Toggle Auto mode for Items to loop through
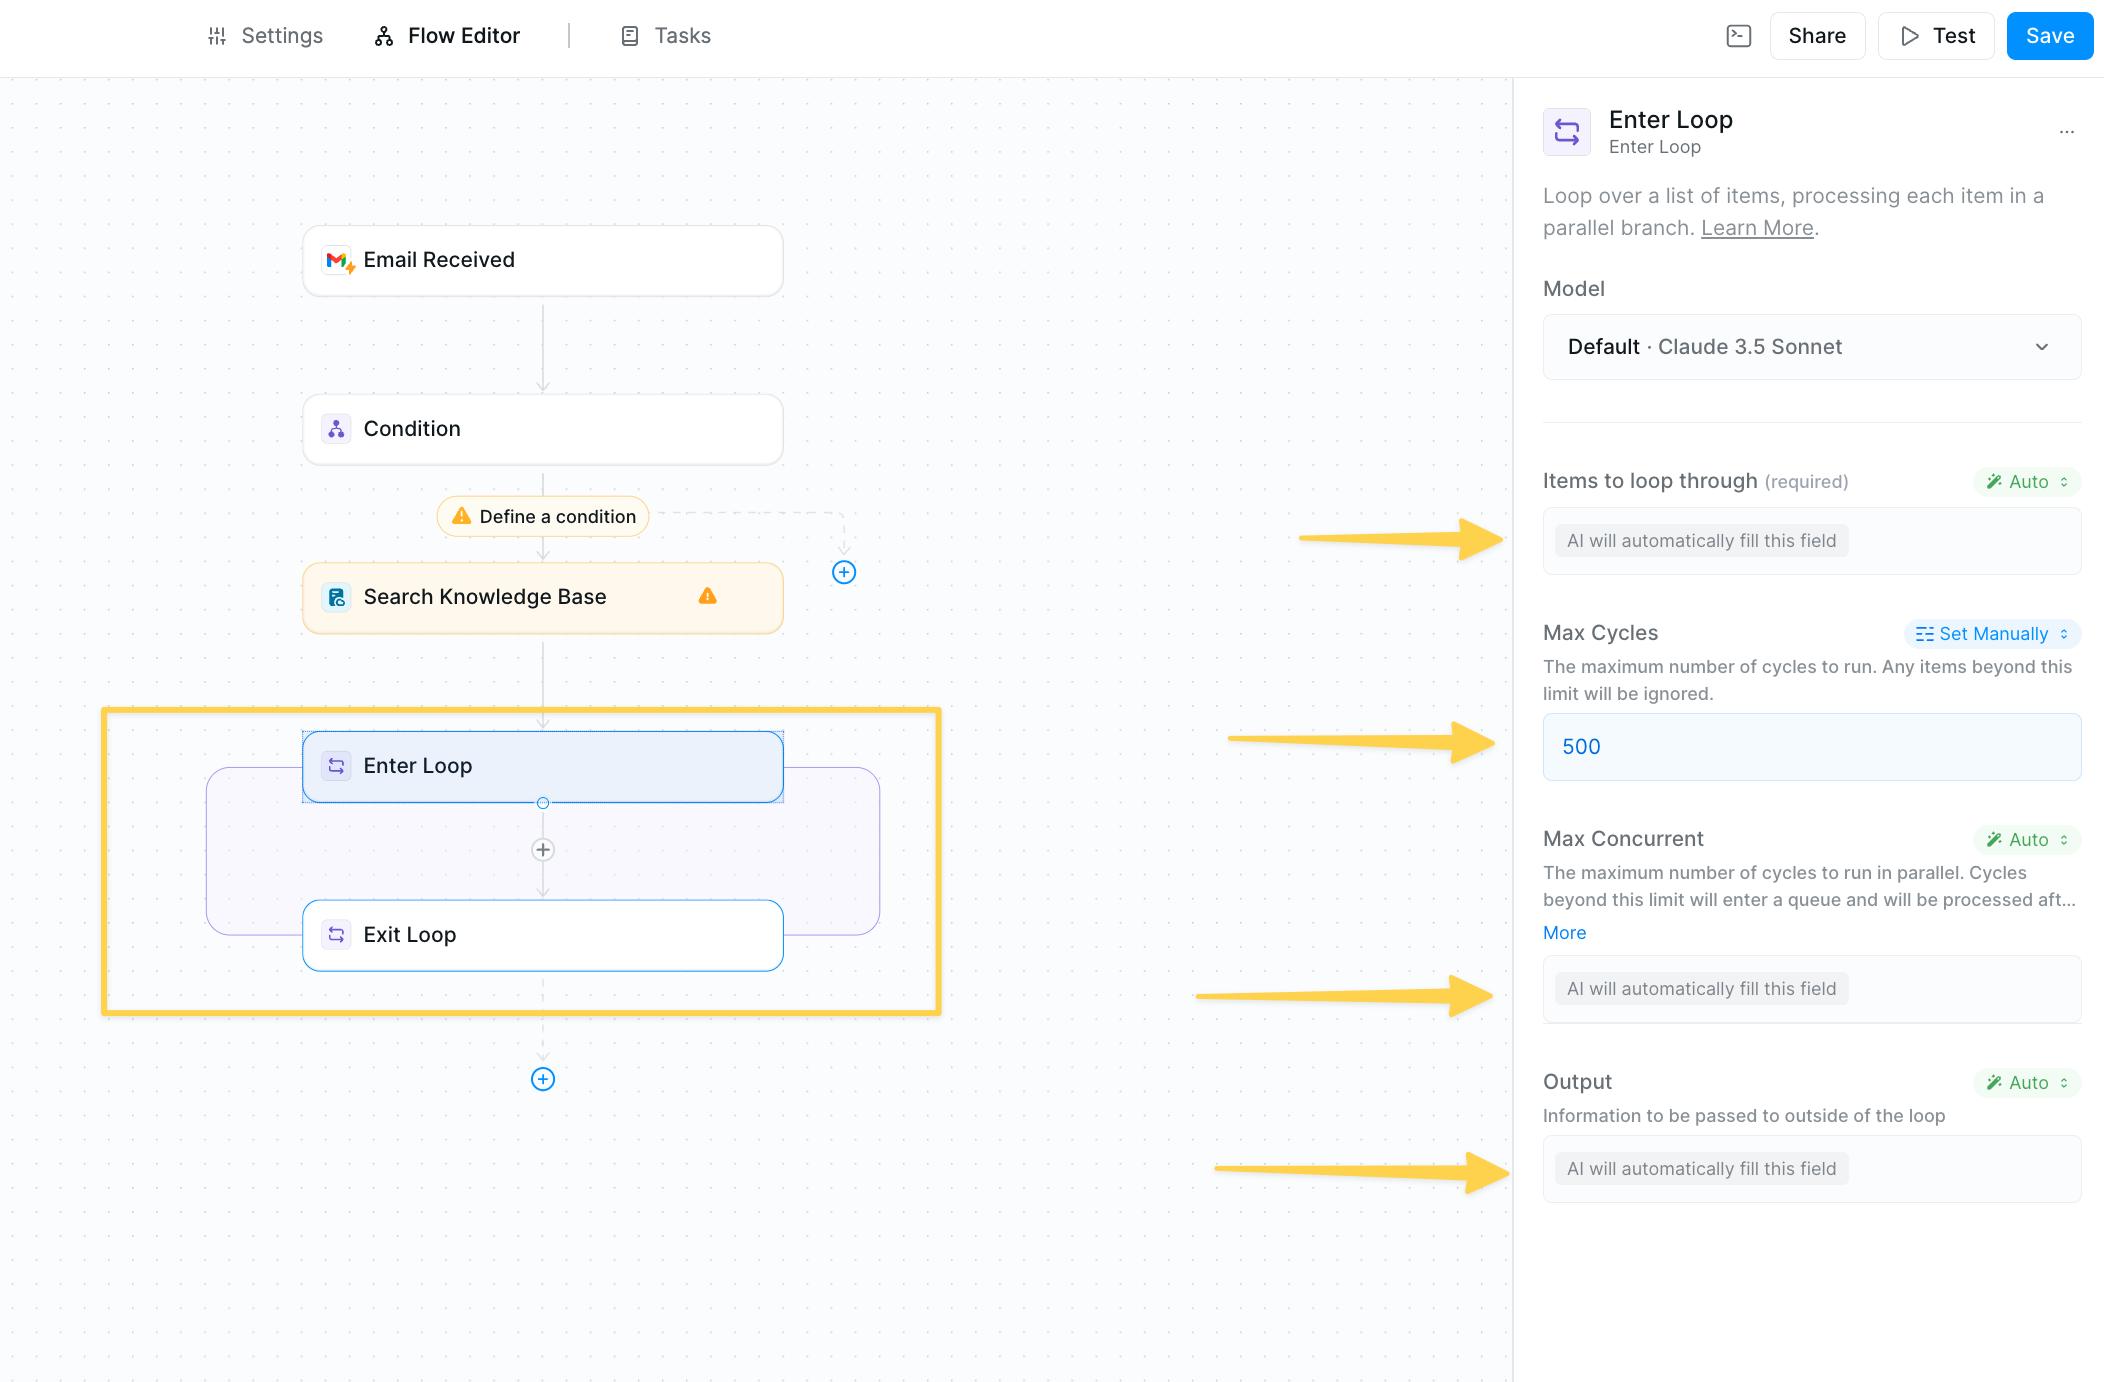The width and height of the screenshot is (2104, 1382). click(x=2026, y=482)
